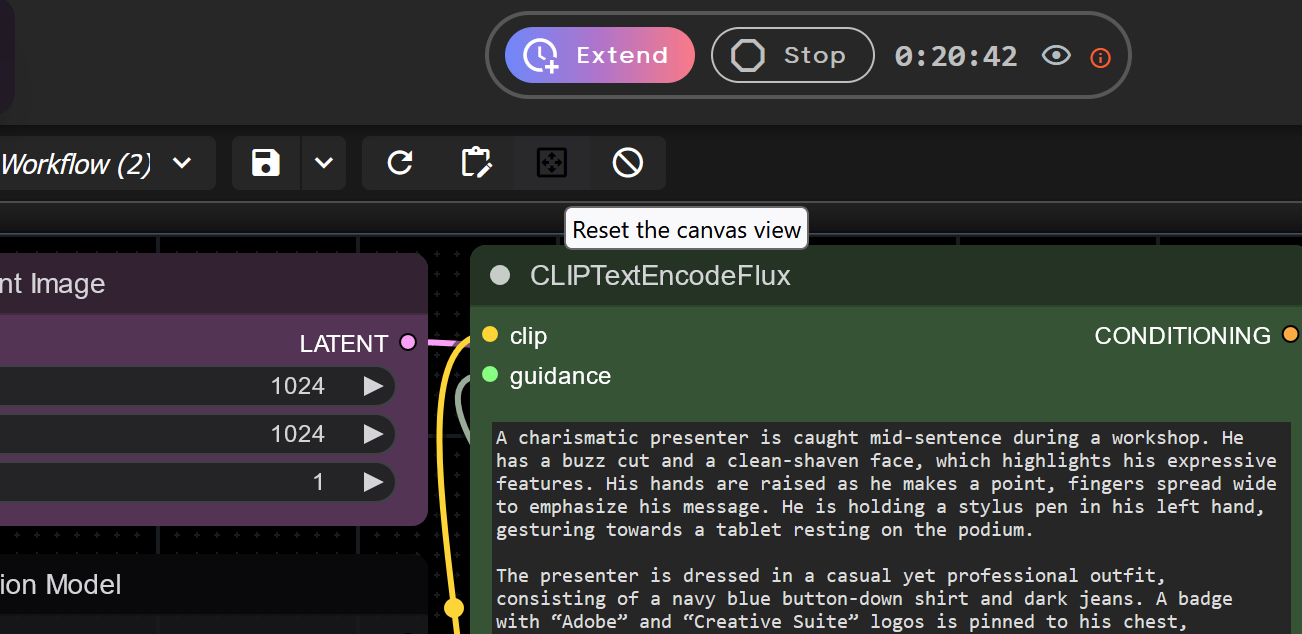Click the pink LATENT output socket
Image resolution: width=1302 pixels, height=634 pixels.
[x=407, y=343]
